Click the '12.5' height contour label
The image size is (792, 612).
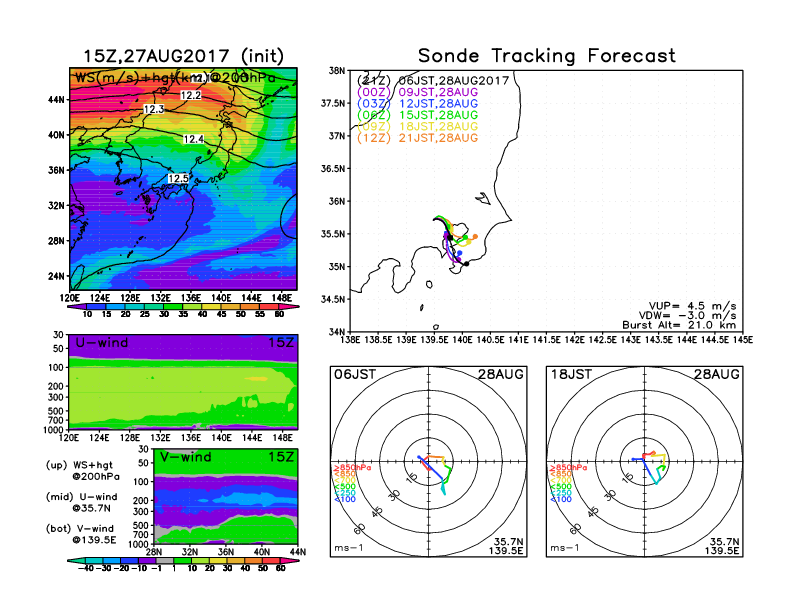178,178
